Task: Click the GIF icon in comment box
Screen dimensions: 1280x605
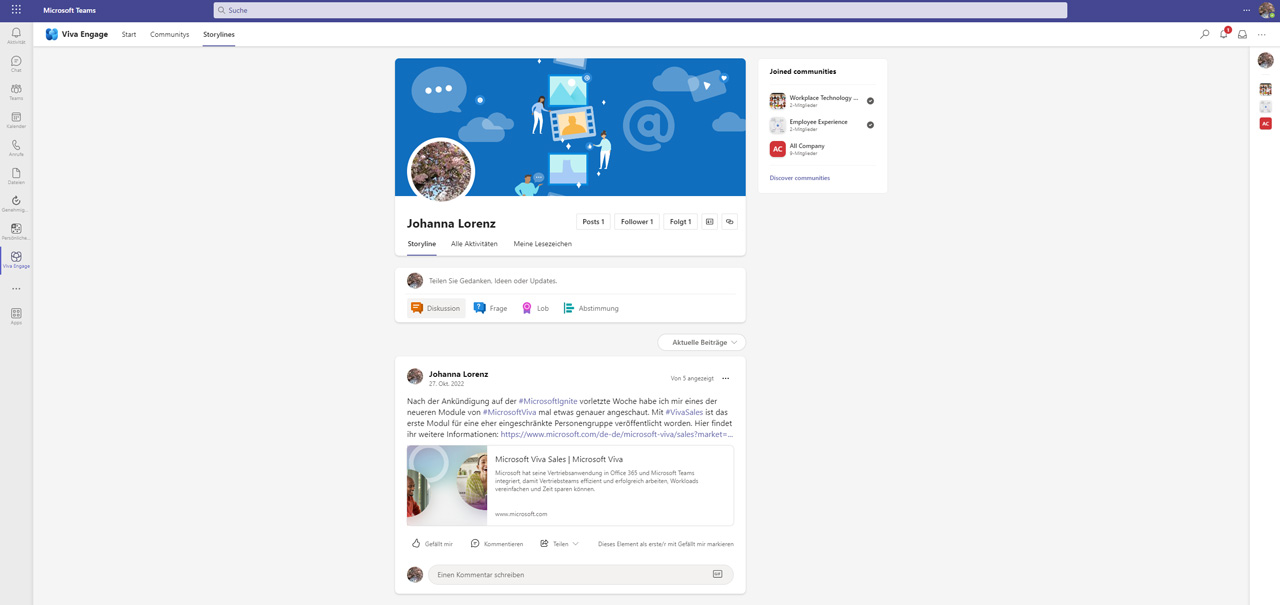Action: coord(718,574)
